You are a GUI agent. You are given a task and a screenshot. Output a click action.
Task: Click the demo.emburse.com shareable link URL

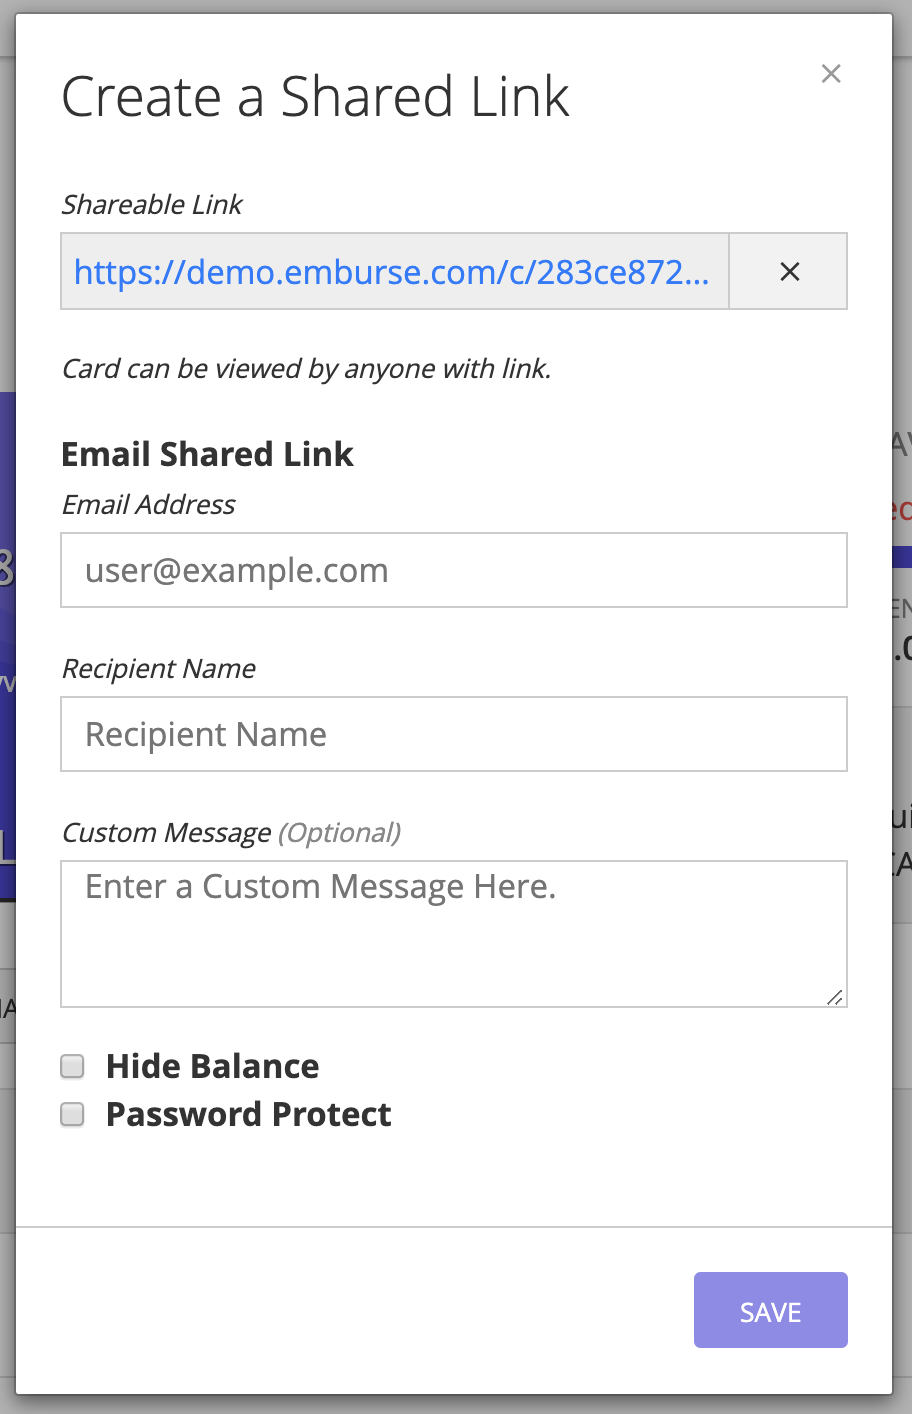pos(392,272)
